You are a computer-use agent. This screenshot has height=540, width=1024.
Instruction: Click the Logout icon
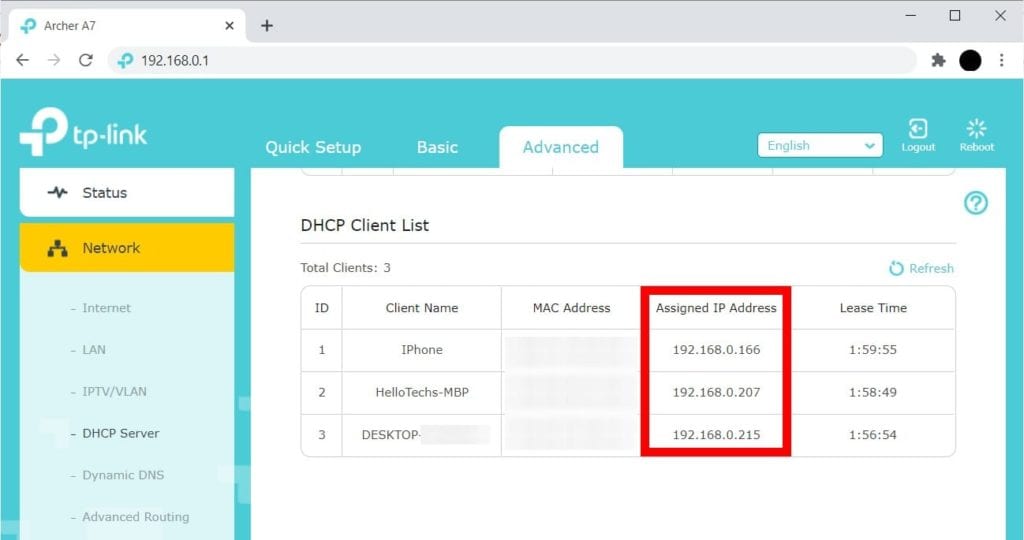[x=918, y=129]
